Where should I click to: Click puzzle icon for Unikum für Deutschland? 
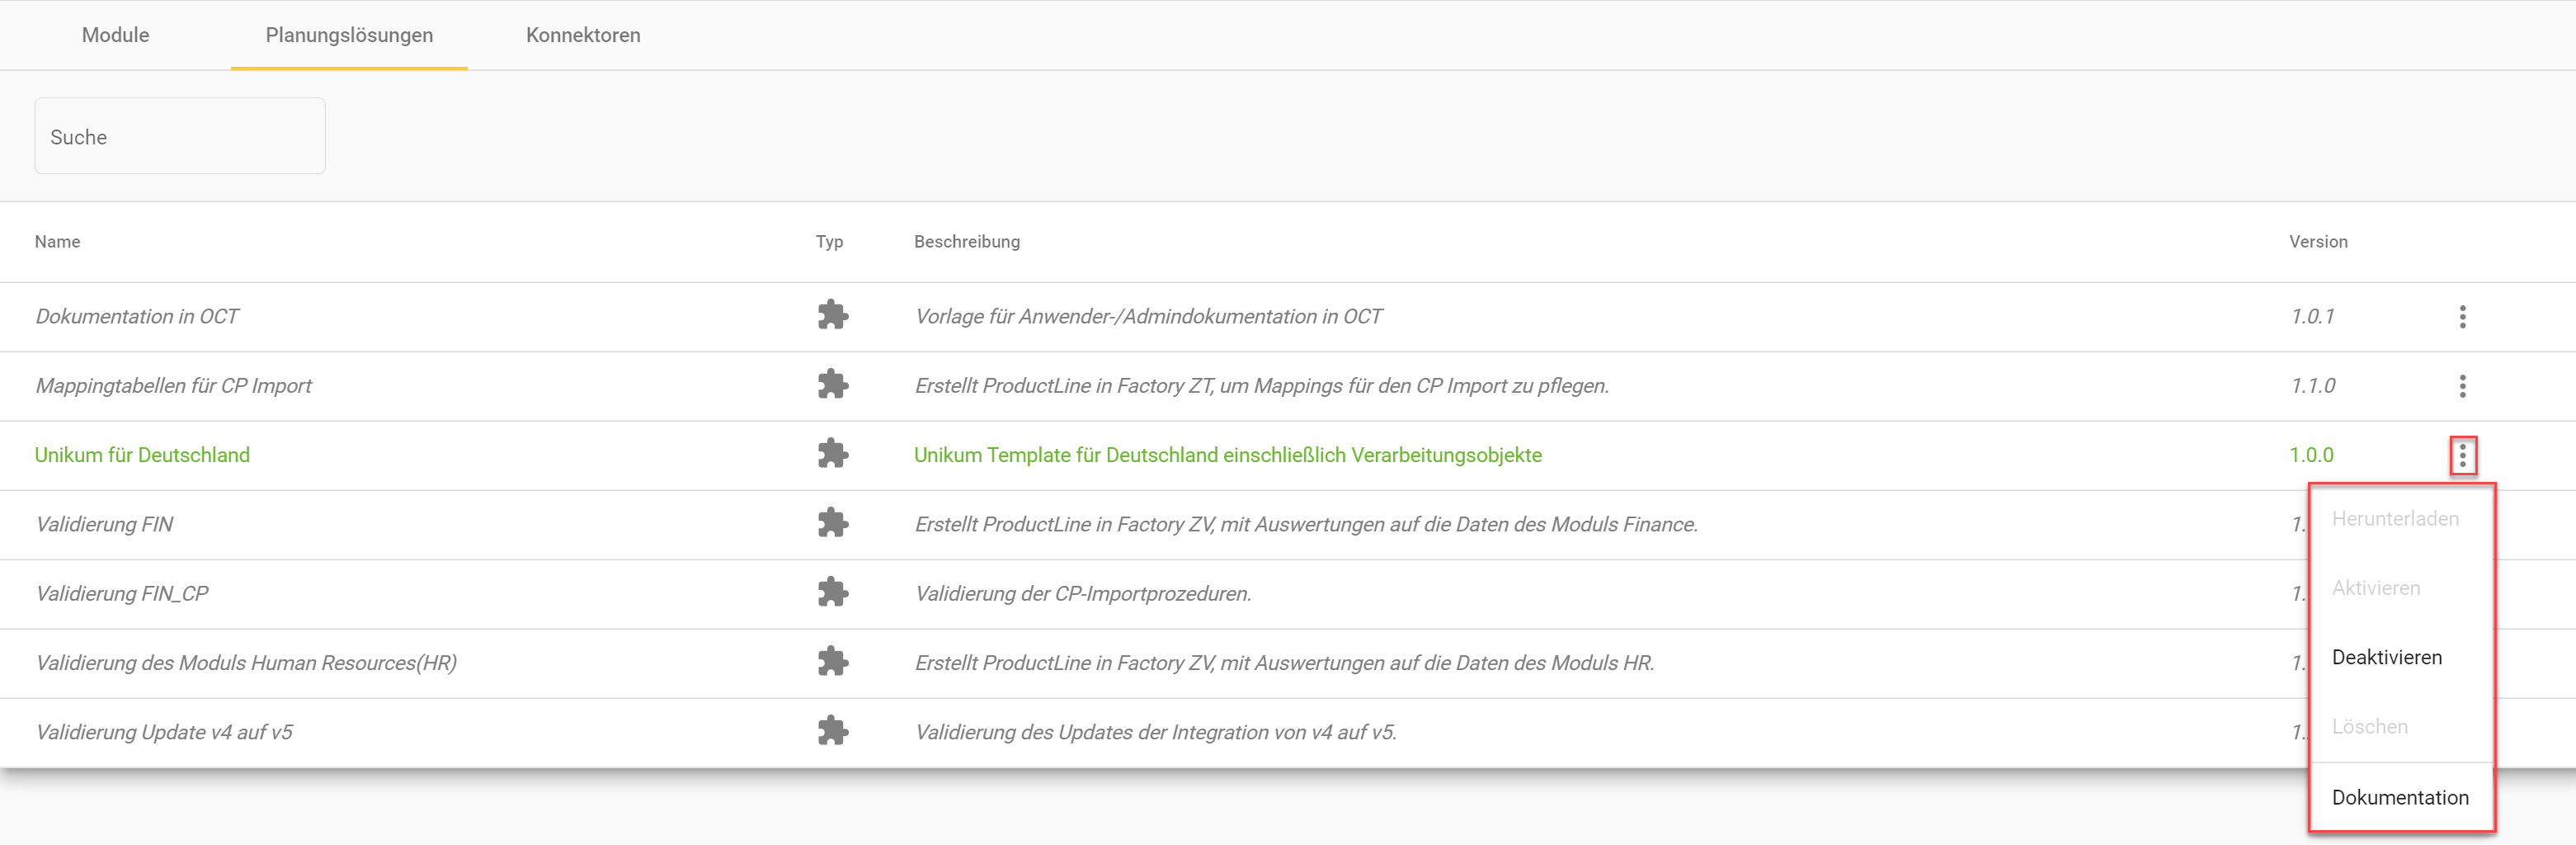point(832,455)
